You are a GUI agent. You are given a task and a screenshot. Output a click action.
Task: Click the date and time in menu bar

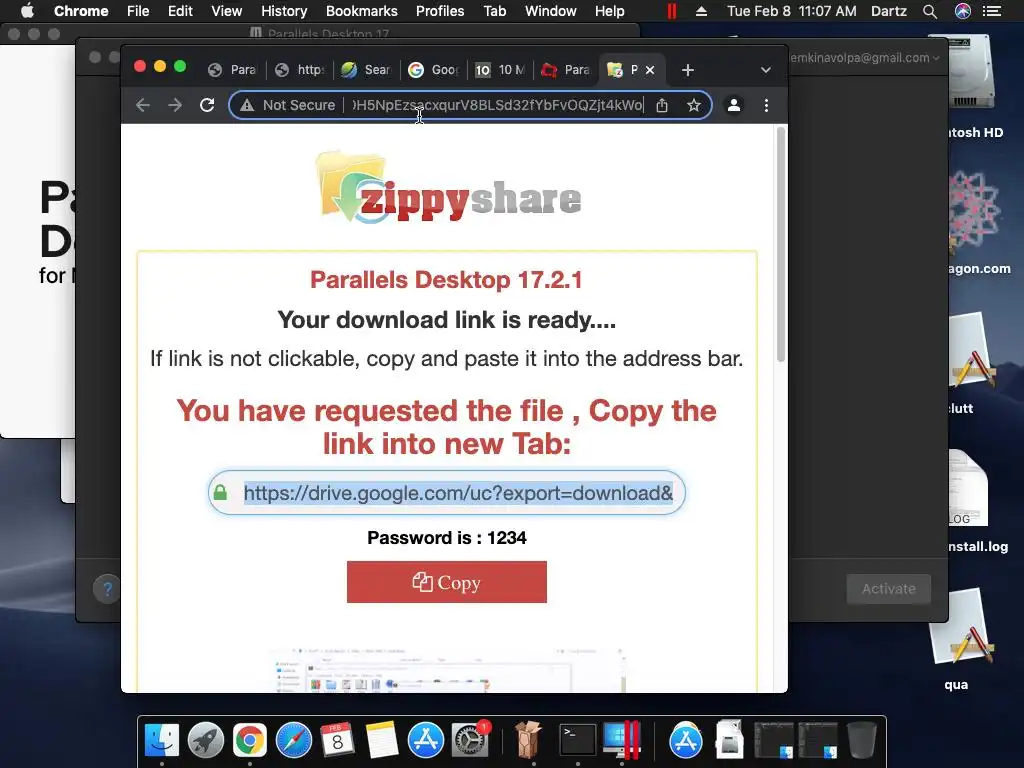(792, 11)
